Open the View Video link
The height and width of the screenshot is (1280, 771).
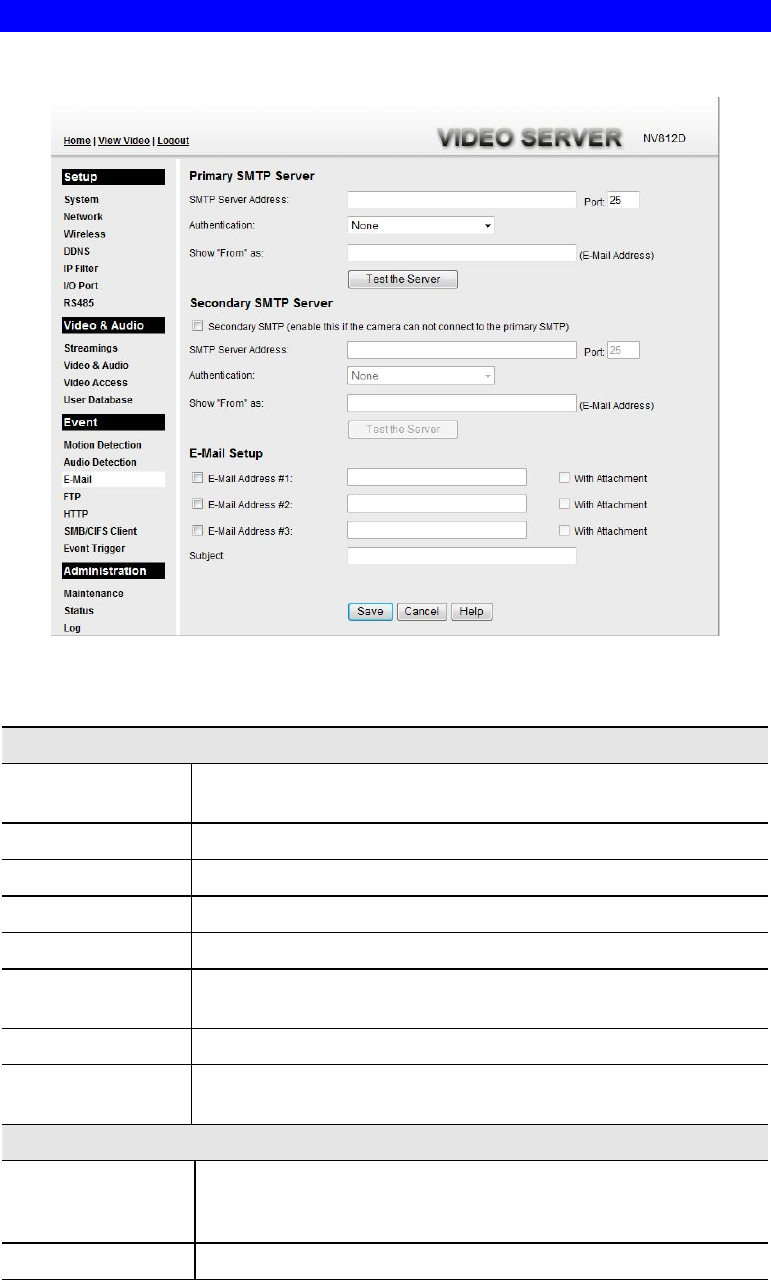click(x=125, y=141)
